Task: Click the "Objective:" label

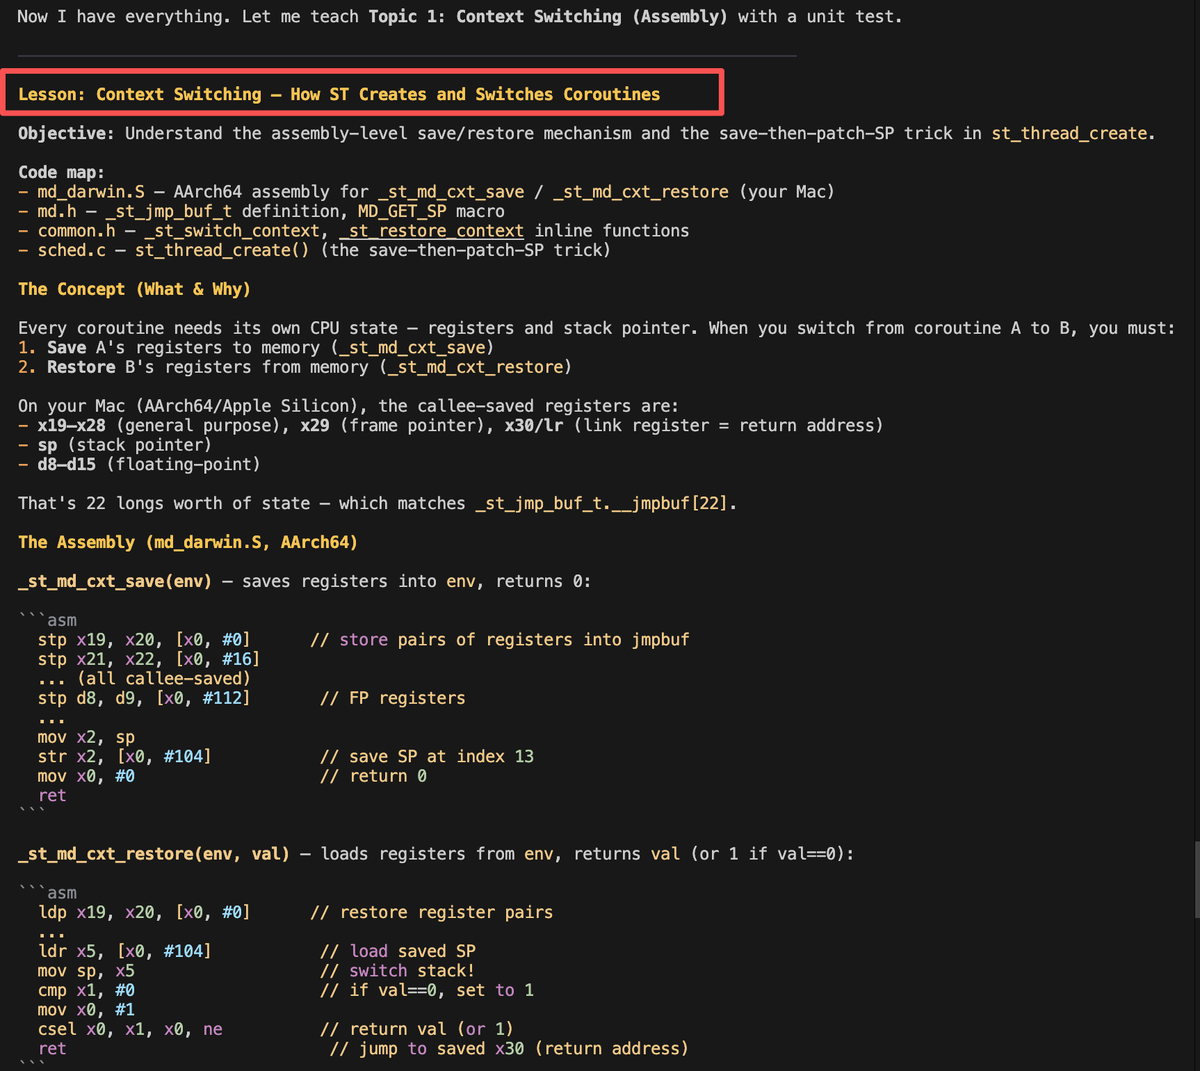Action: click(66, 133)
